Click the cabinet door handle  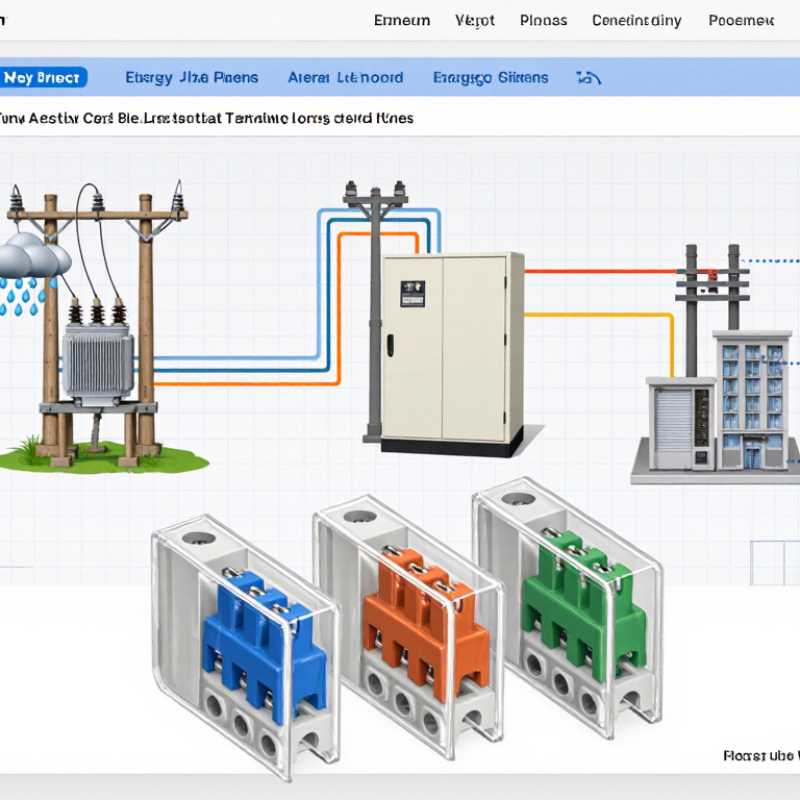[390, 345]
